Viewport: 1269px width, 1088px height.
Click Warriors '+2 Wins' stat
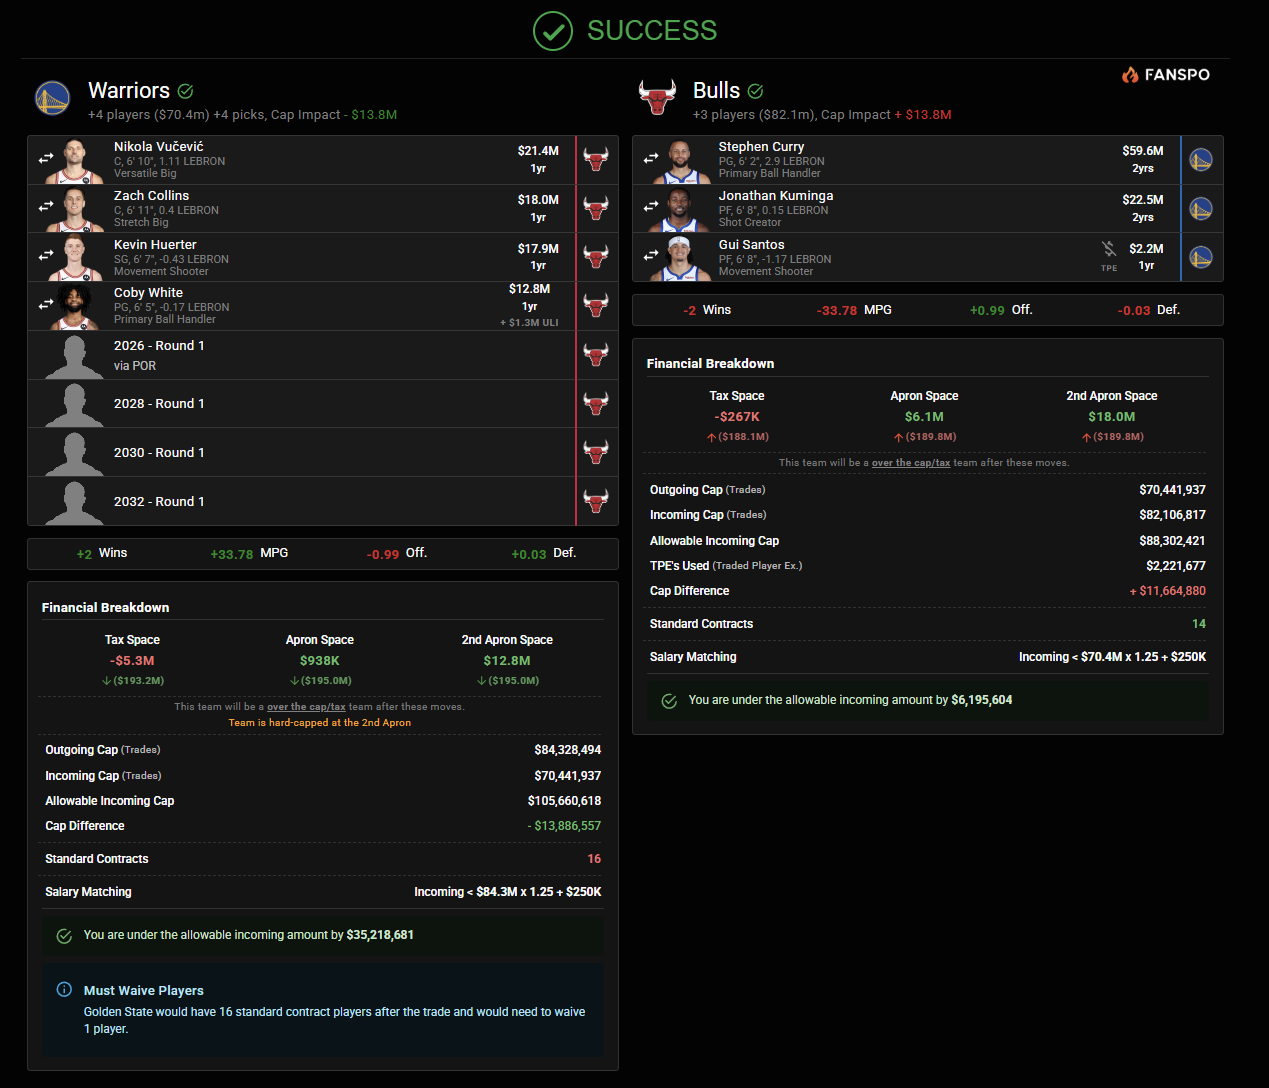102,553
